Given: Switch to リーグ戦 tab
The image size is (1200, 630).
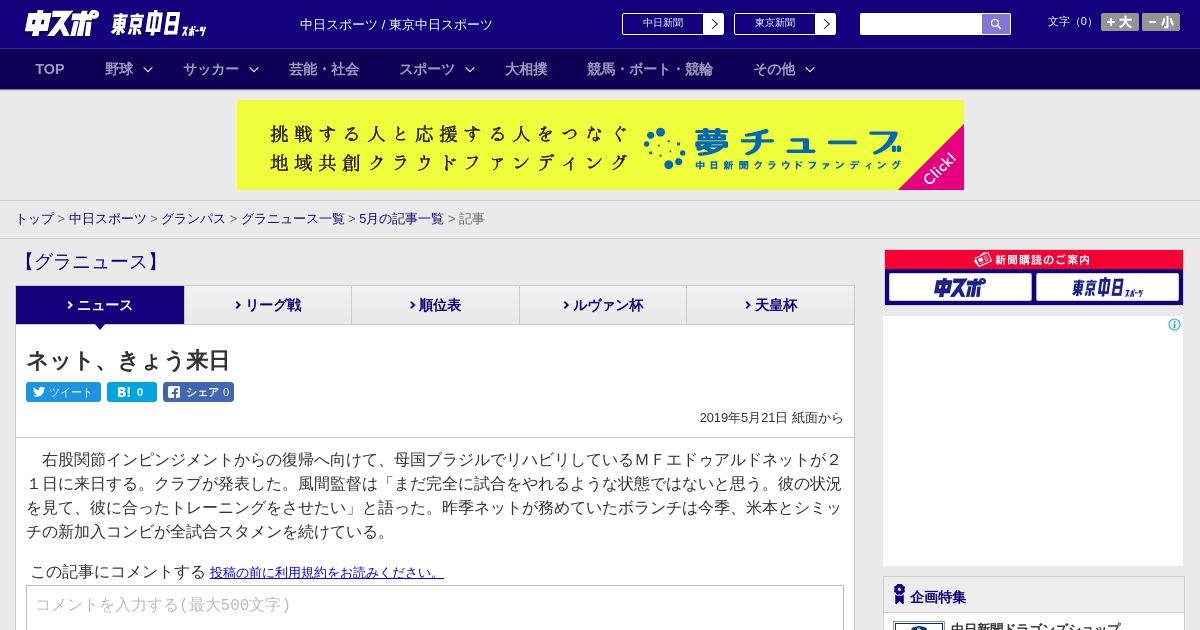Looking at the screenshot, I should pos(268,305).
